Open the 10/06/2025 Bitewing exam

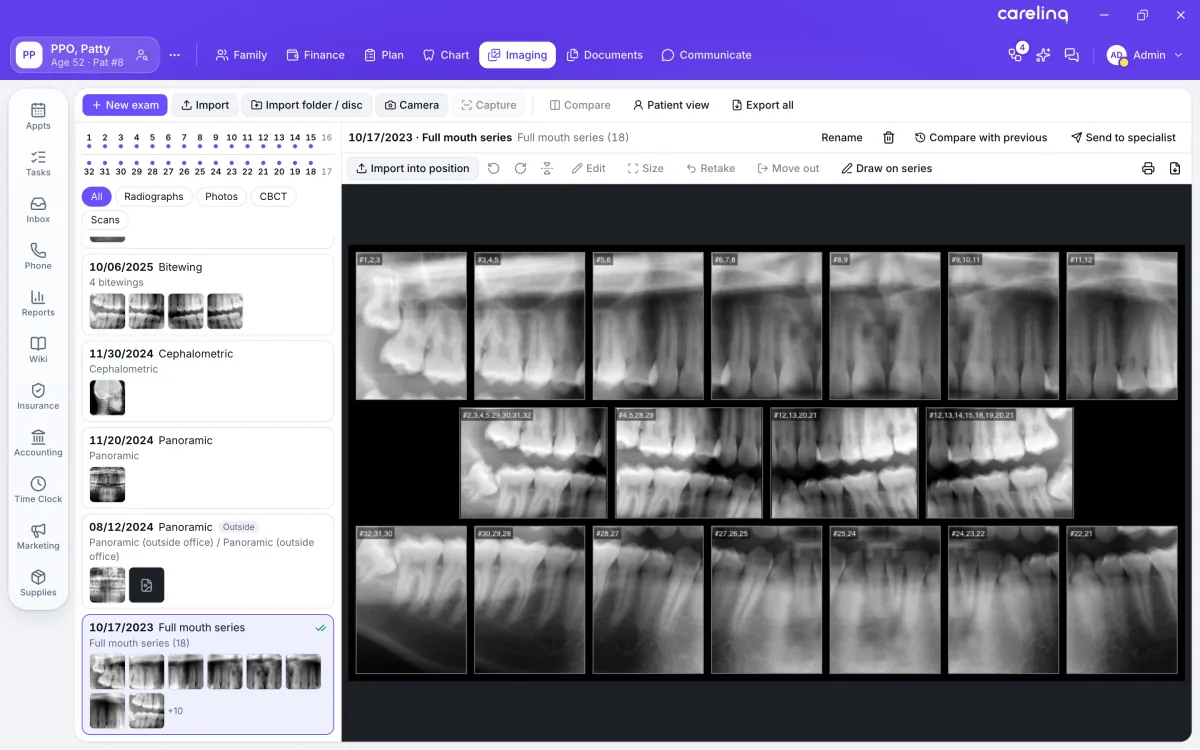(x=207, y=294)
